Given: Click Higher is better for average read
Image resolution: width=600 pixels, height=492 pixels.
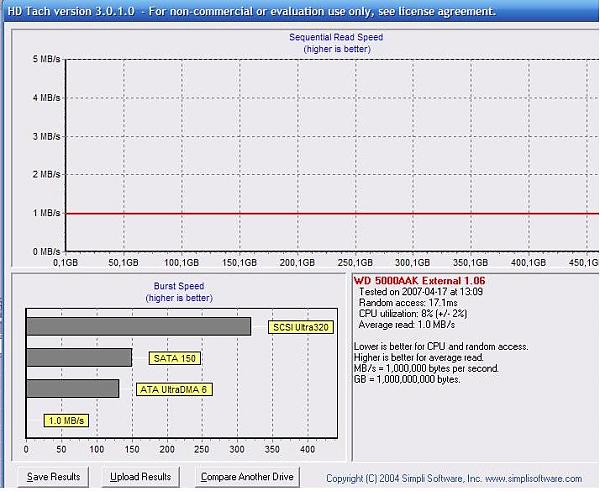Looking at the screenshot, I should pyautogui.click(x=419, y=358).
